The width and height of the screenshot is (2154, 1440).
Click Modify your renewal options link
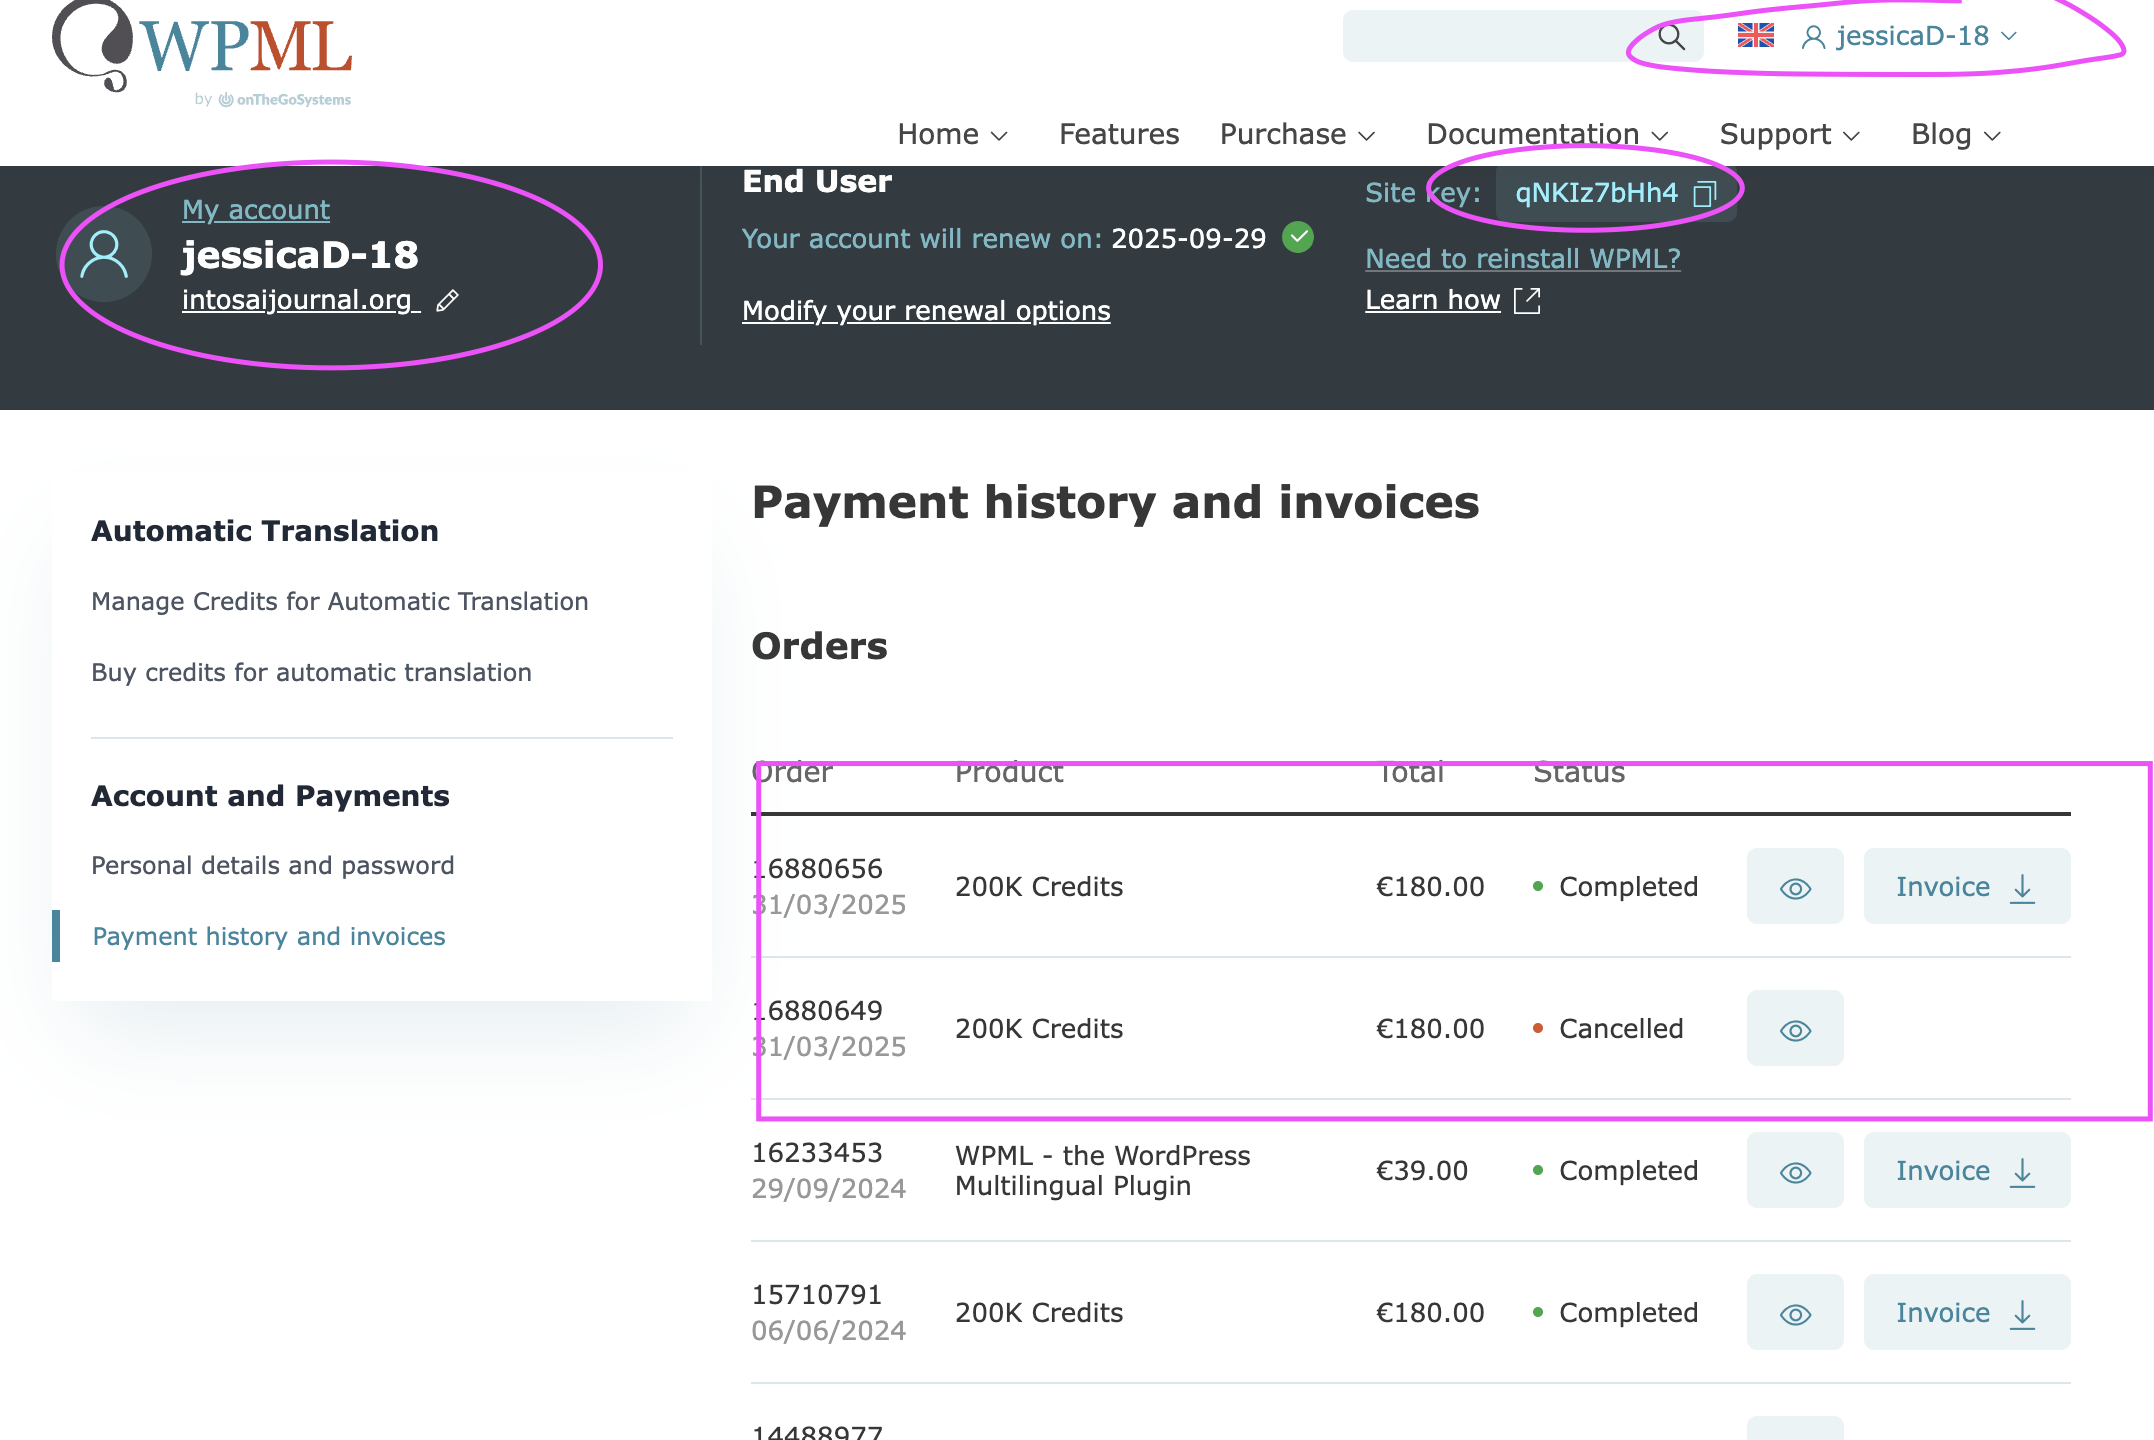point(925,311)
